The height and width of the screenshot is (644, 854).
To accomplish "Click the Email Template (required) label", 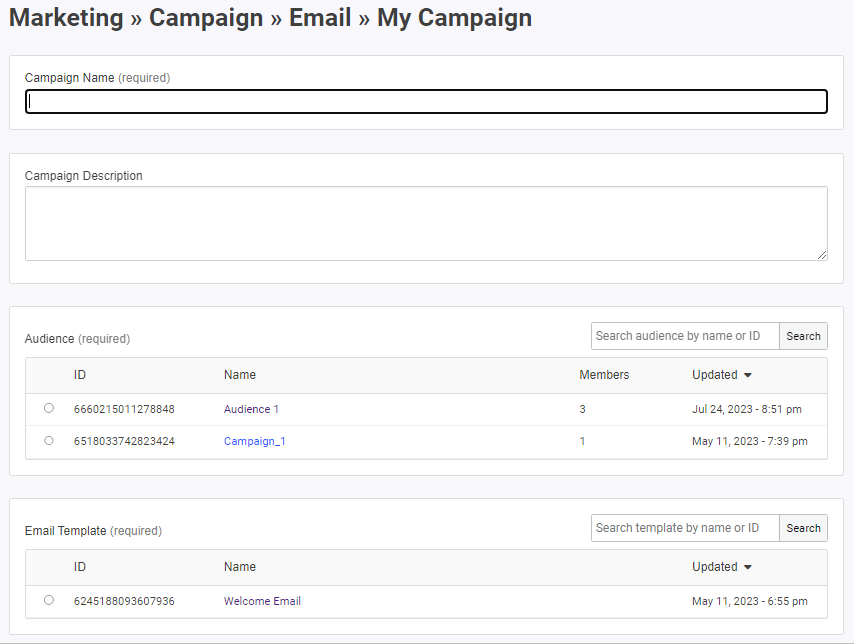I will pyautogui.click(x=93, y=531).
